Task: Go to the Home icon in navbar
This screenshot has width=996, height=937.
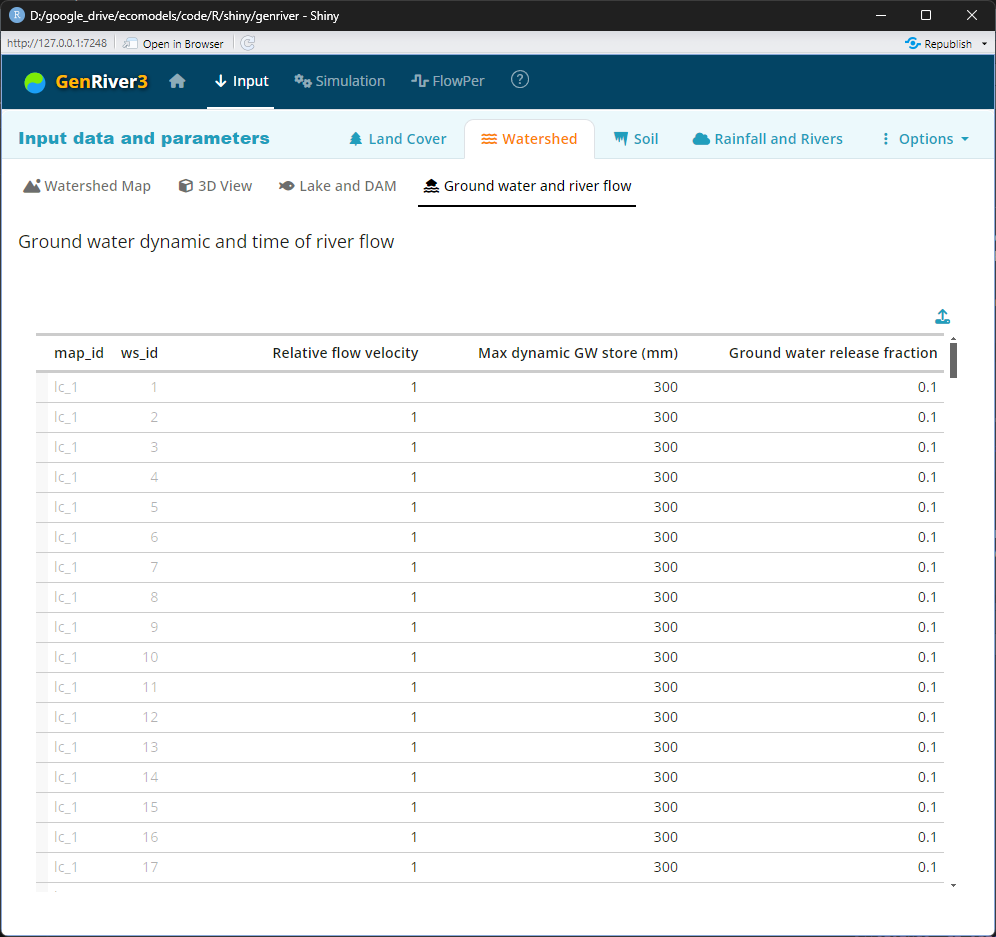Action: coord(177,81)
